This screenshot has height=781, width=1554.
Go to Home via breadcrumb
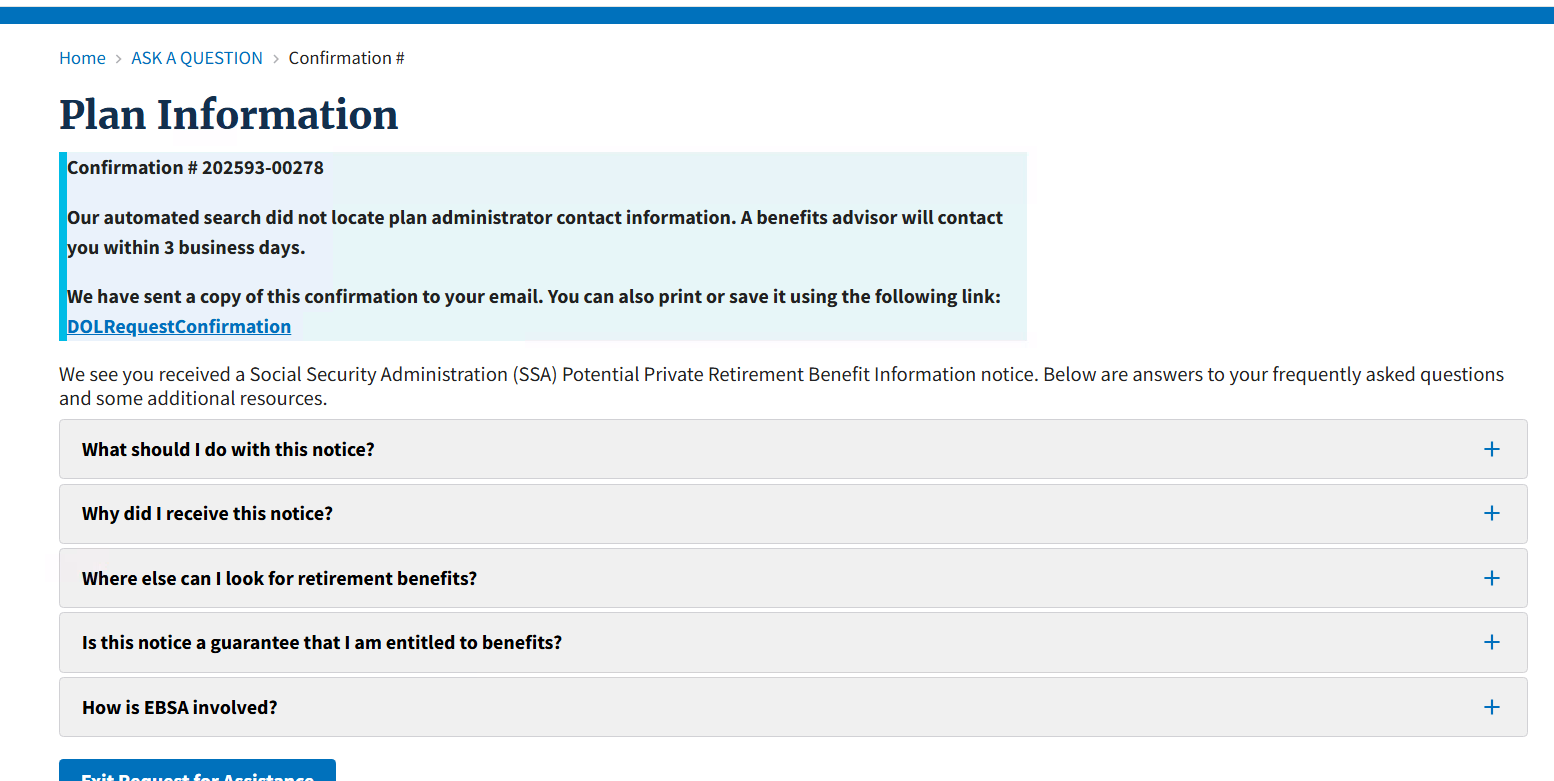82,58
